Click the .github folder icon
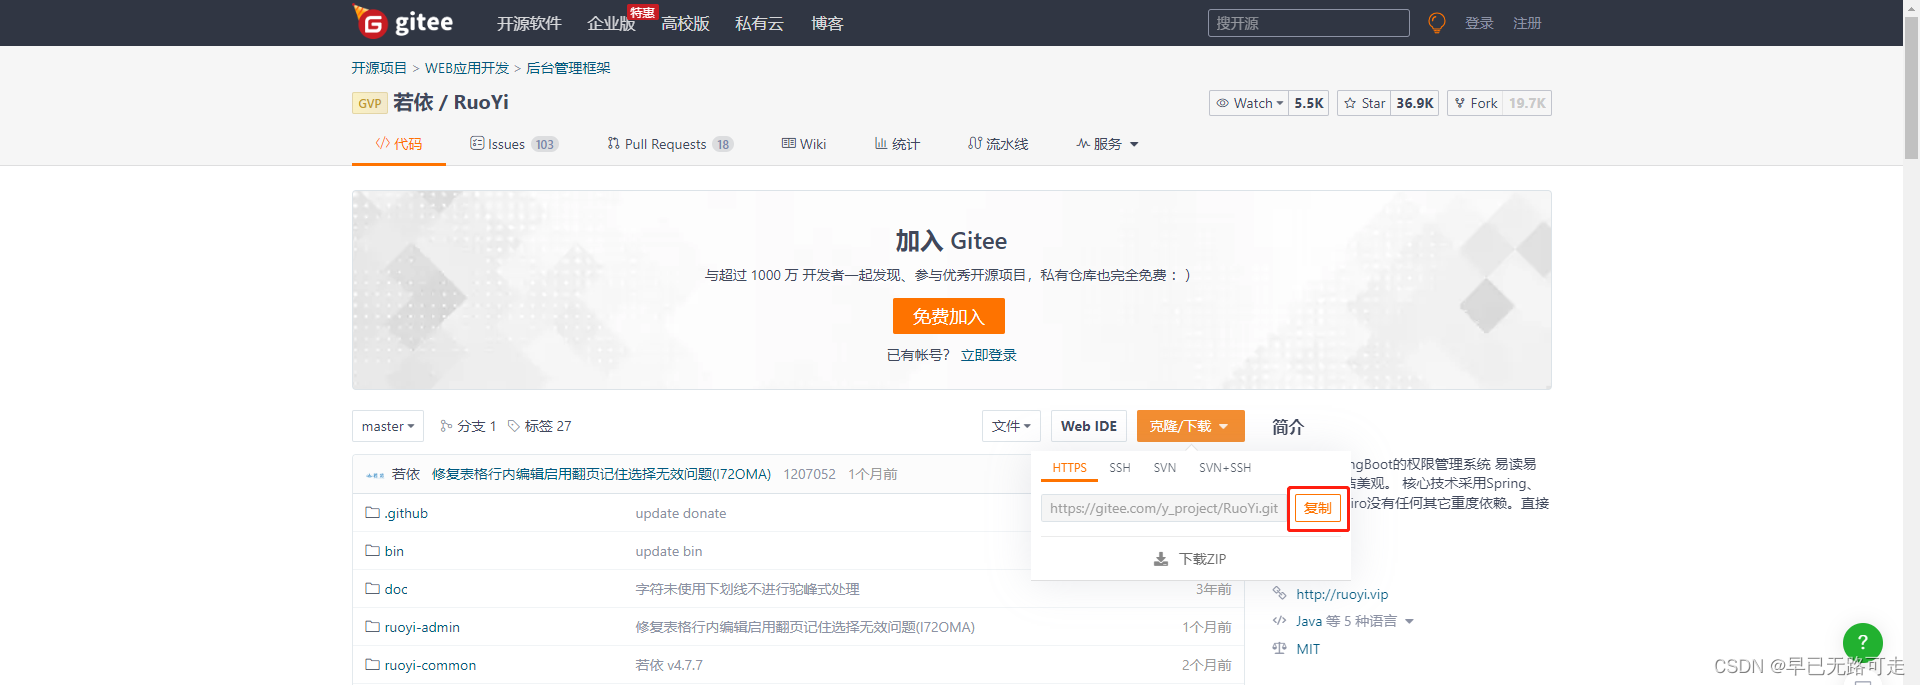The image size is (1920, 685). point(372,513)
